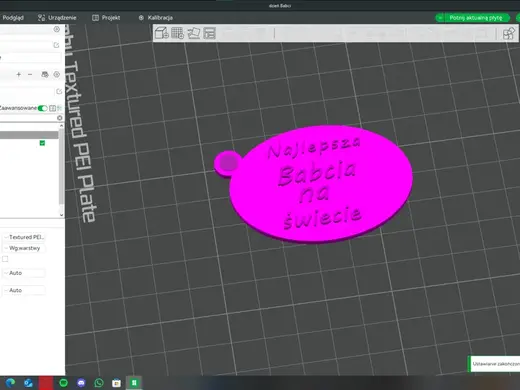
Task: Click Bambu Studio taskbar icon
Action: (134, 383)
